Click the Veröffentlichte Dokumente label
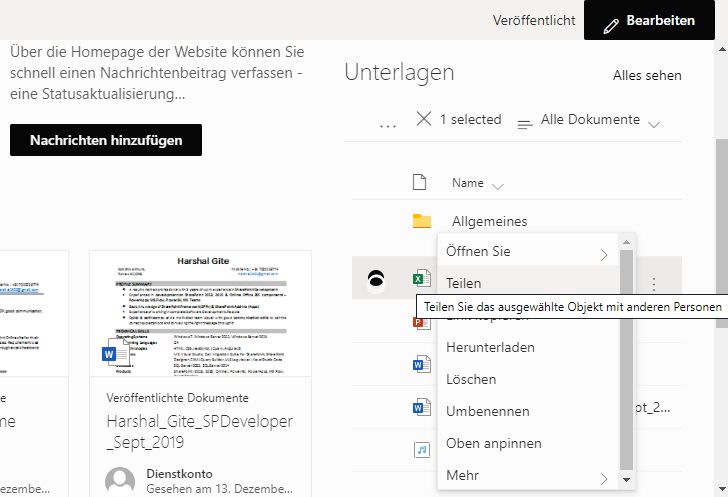This screenshot has height=497, width=728. pos(177,398)
